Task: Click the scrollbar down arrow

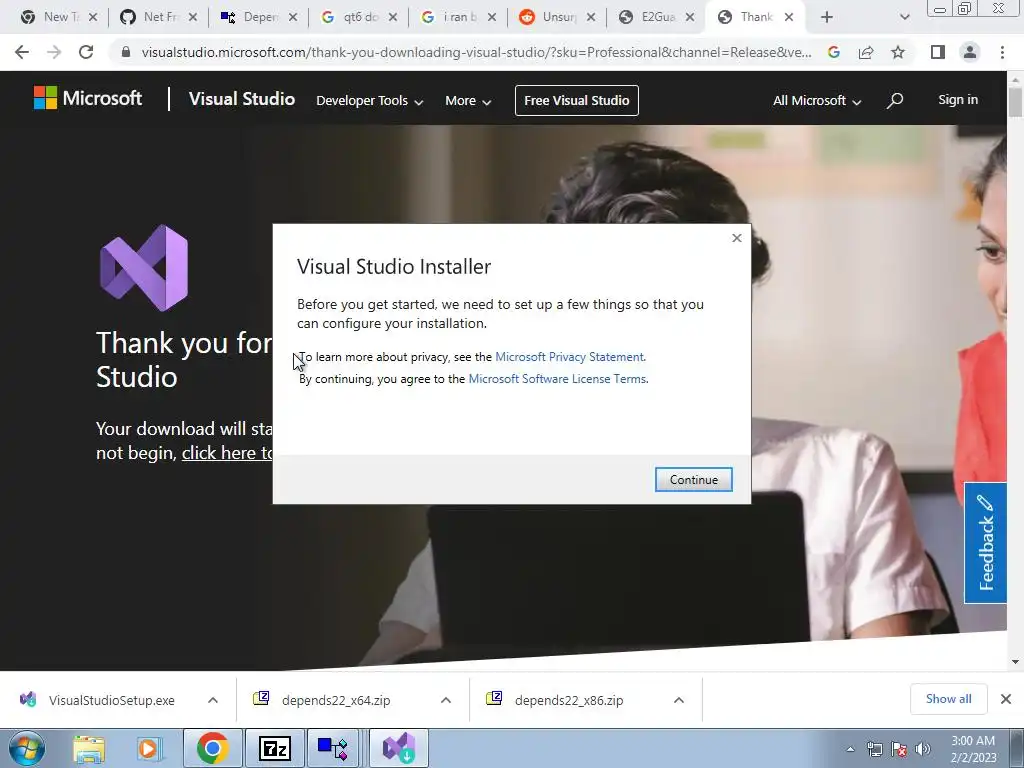Action: point(1015,662)
